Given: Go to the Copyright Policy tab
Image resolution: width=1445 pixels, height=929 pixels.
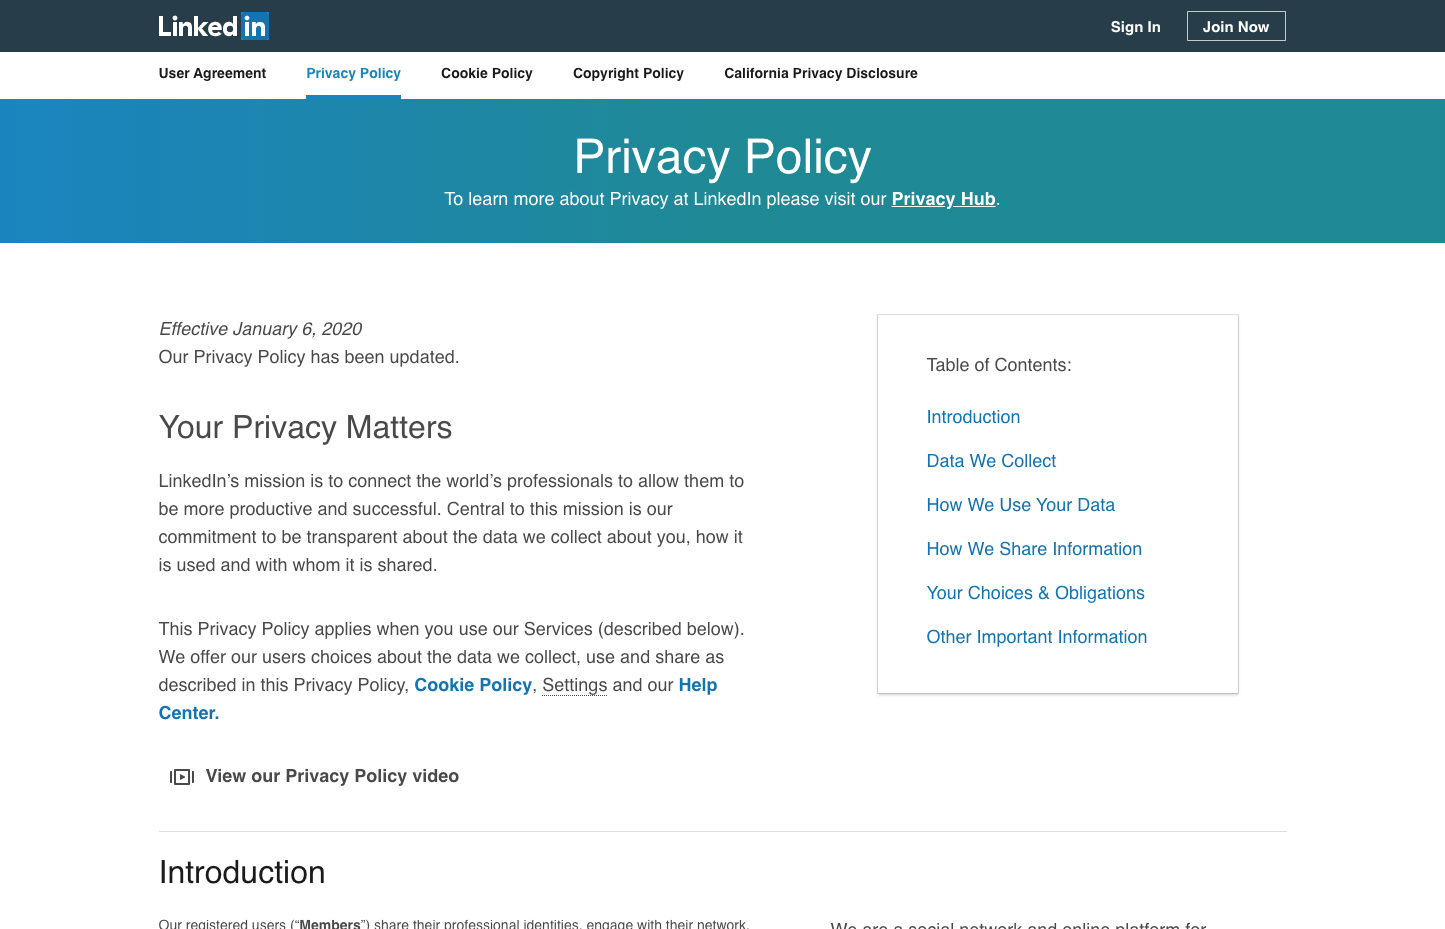Looking at the screenshot, I should coord(628,73).
